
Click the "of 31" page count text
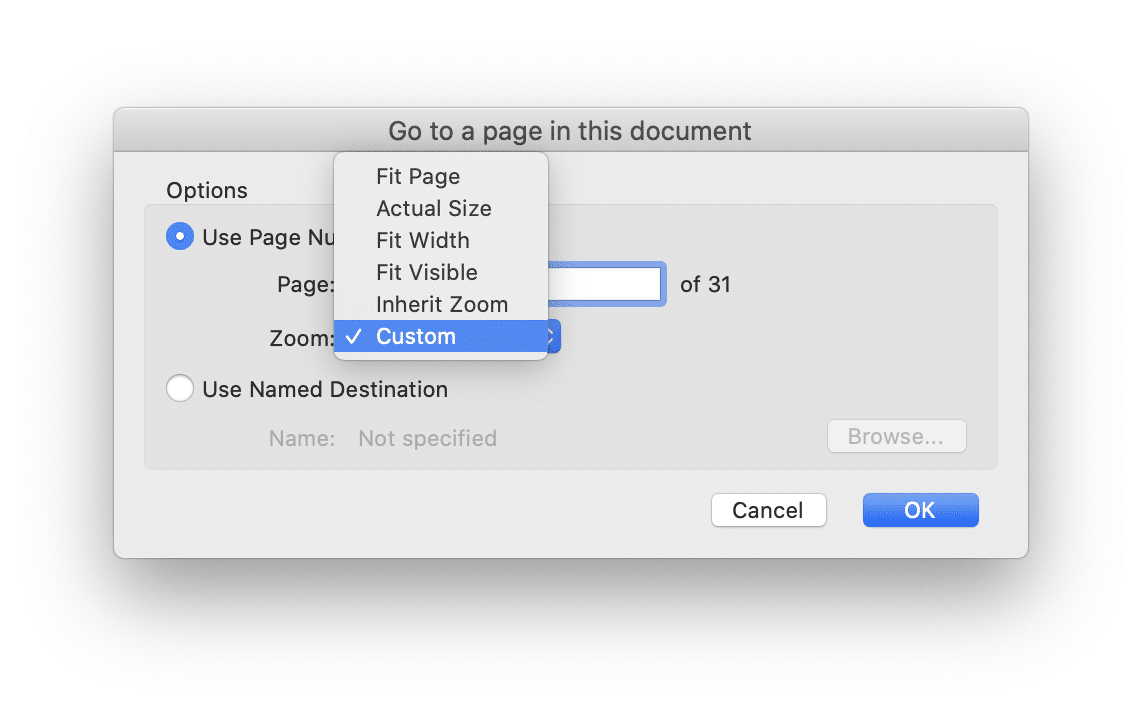coord(705,284)
